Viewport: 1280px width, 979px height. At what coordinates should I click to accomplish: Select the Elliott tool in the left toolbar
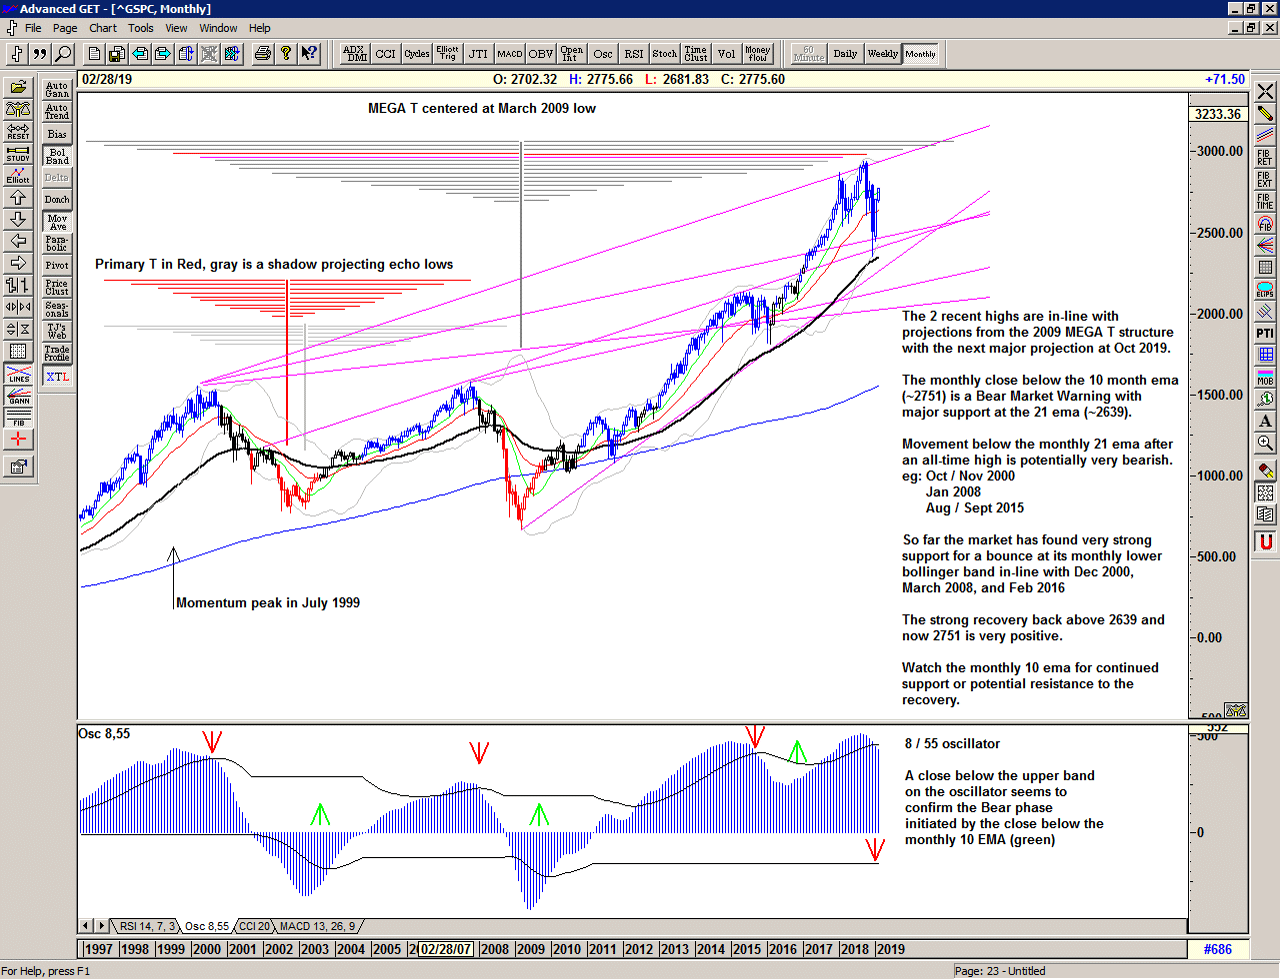tap(16, 178)
